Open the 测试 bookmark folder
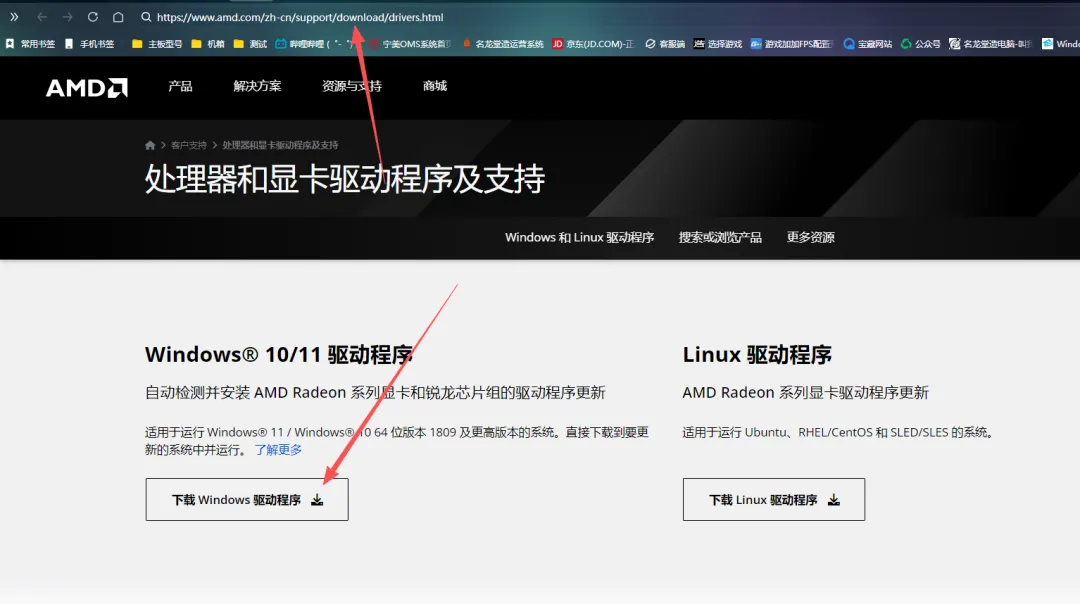 (250, 44)
